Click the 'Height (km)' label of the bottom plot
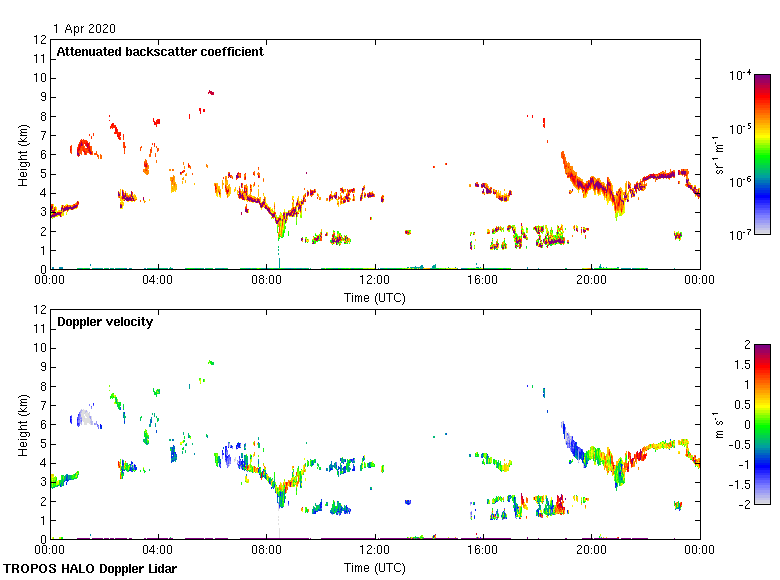Viewport: 780px width, 580px height. pyautogui.click(x=22, y=425)
